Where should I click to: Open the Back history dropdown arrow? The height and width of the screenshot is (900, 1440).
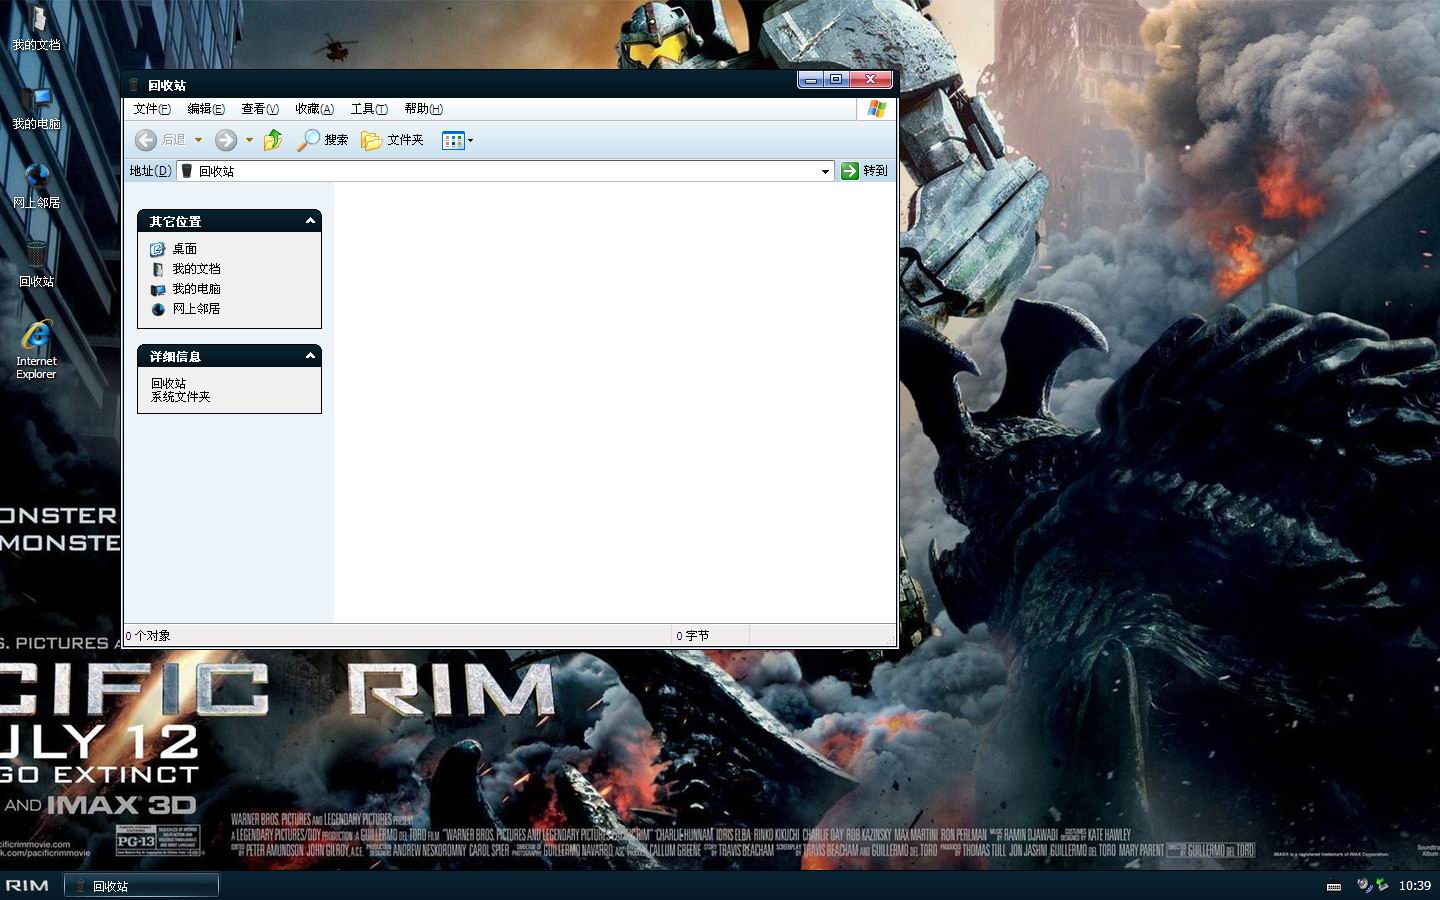[x=198, y=140]
